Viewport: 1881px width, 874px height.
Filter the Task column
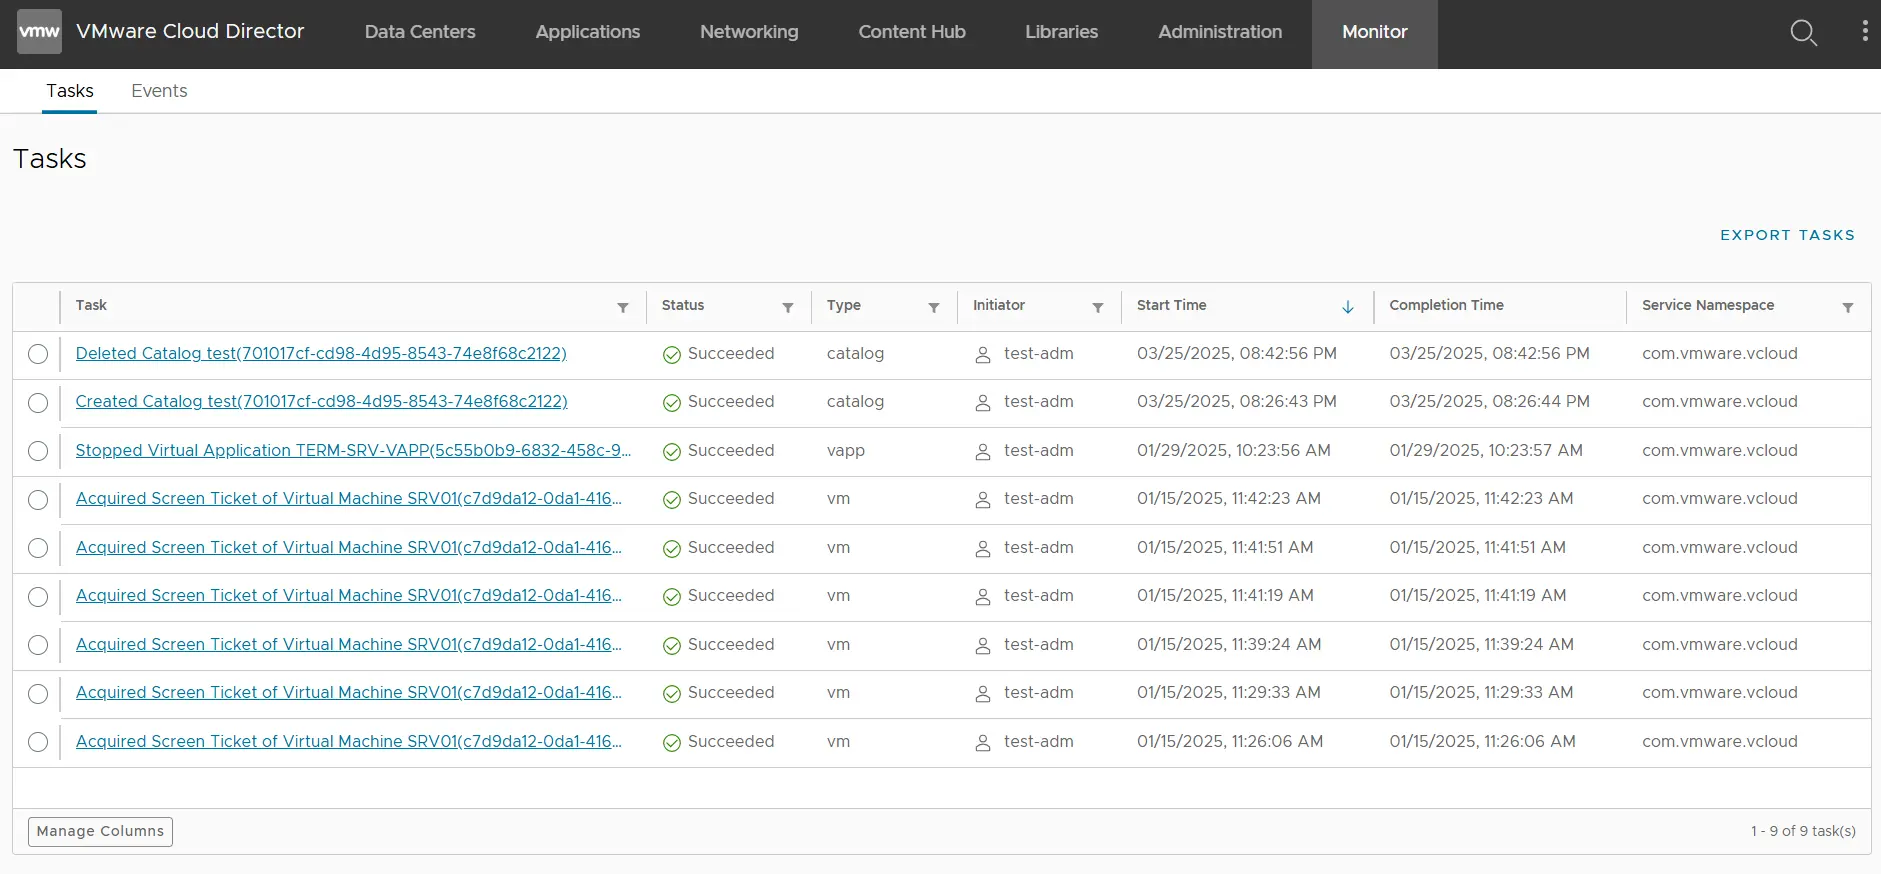point(623,307)
